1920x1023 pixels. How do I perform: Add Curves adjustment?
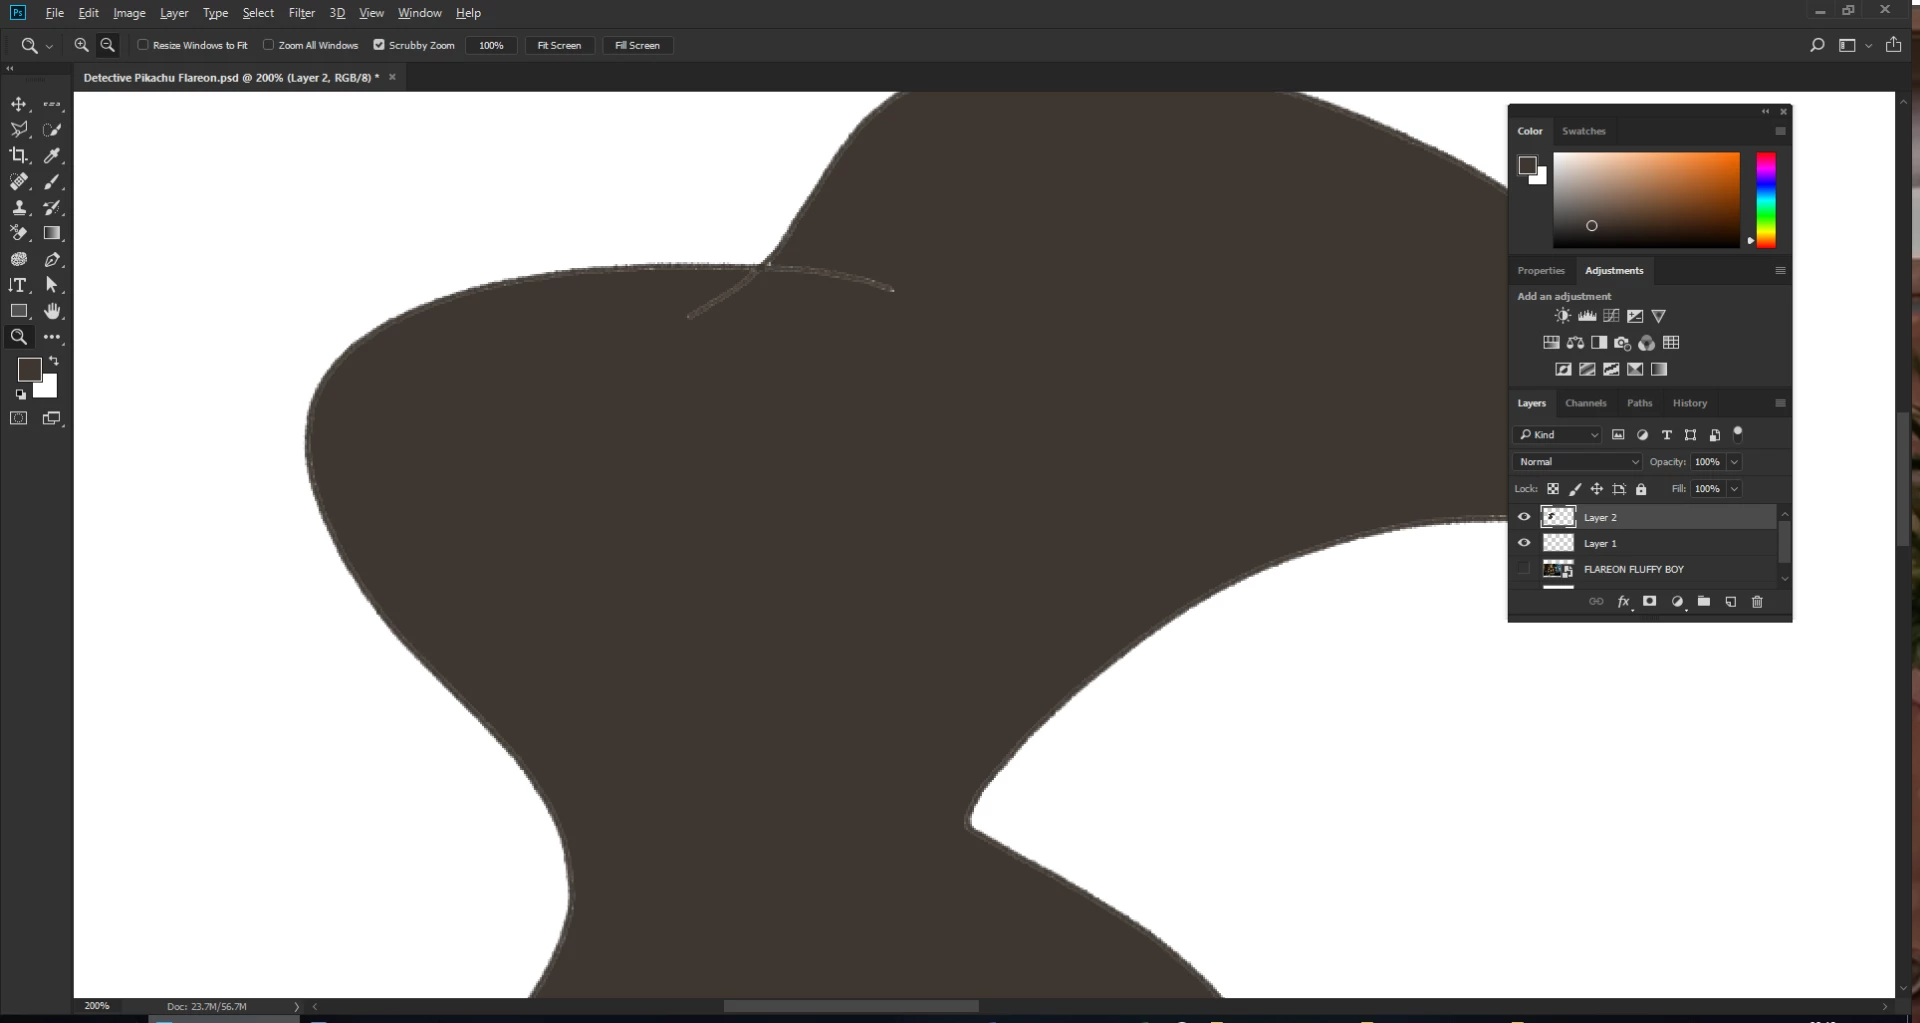[1611, 316]
